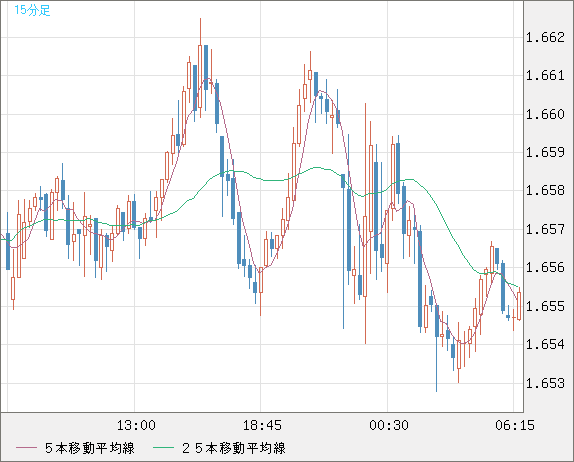The height and width of the screenshot is (462, 574).
Task: Click the 1.653 price axis label
Action: click(545, 383)
